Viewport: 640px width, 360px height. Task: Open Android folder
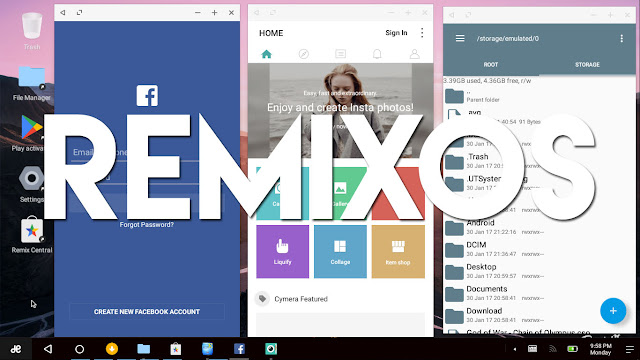[x=539, y=227]
